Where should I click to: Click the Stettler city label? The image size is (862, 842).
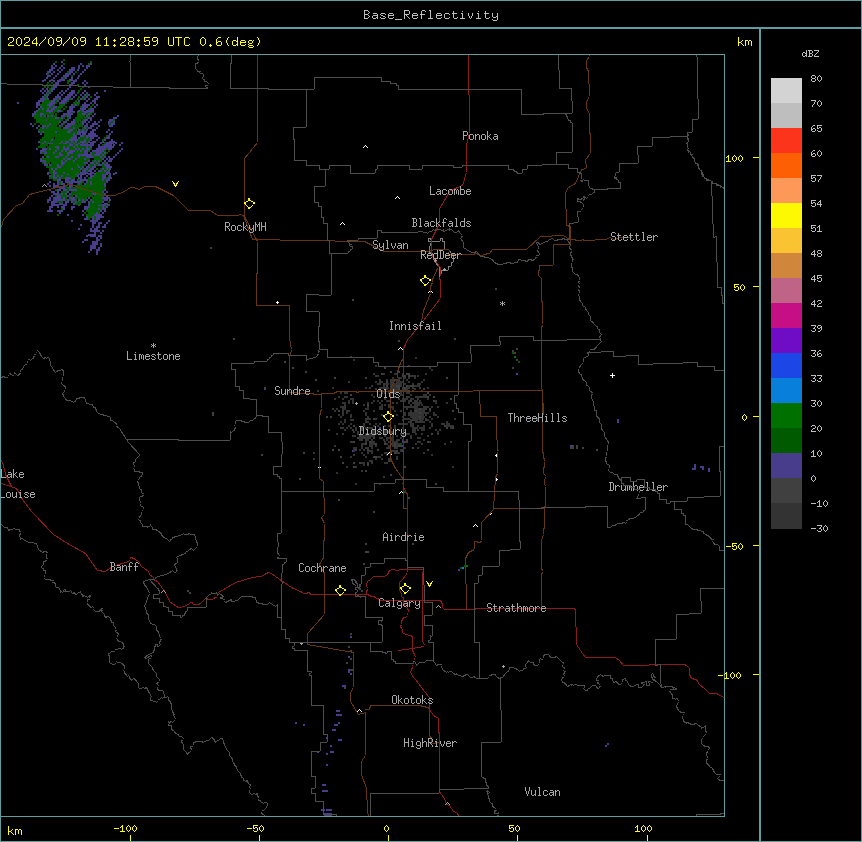(634, 237)
